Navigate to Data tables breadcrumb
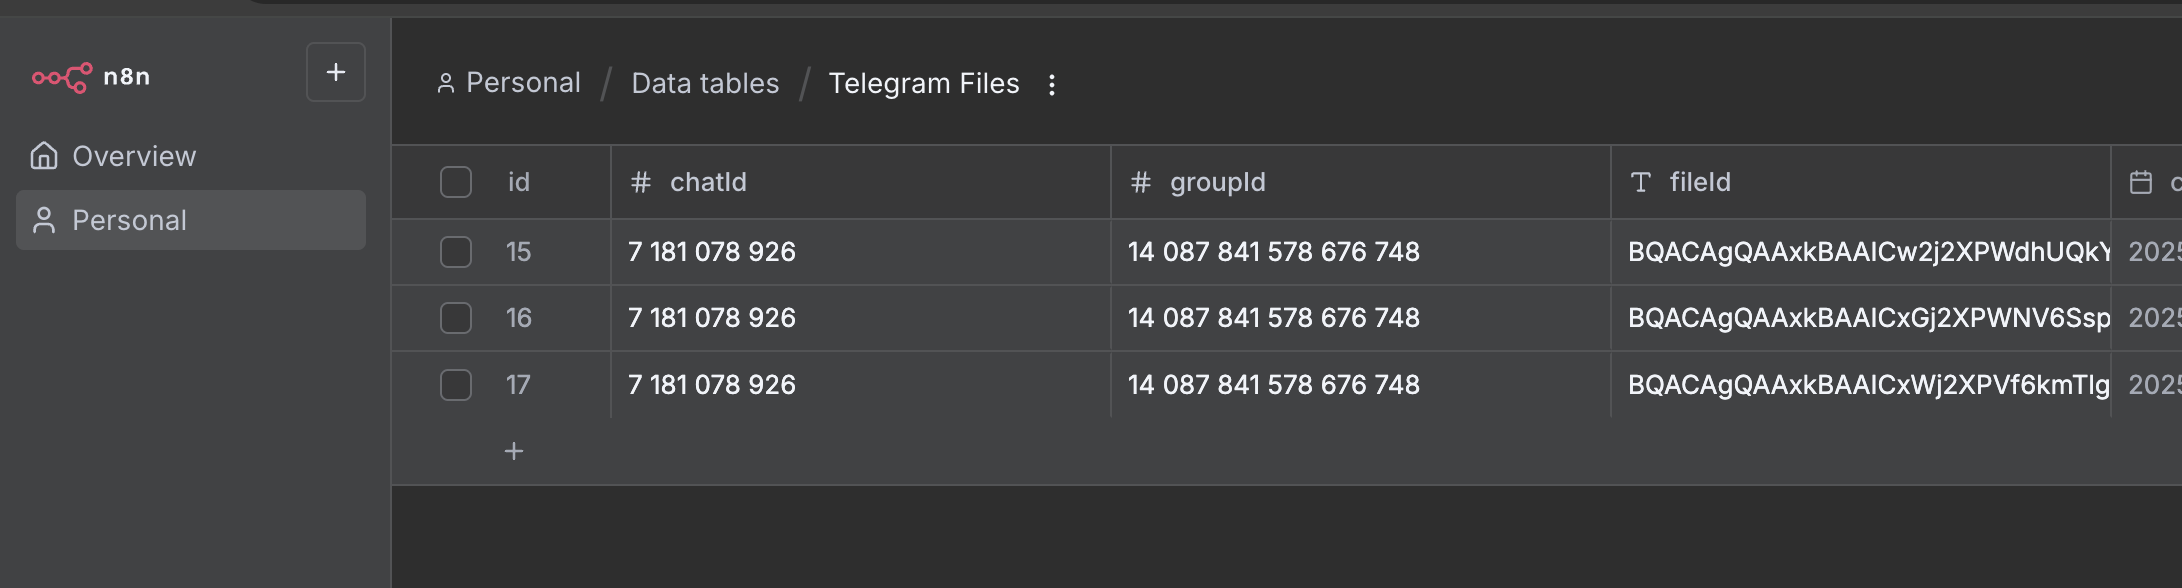Viewport: 2182px width, 588px height. click(705, 83)
